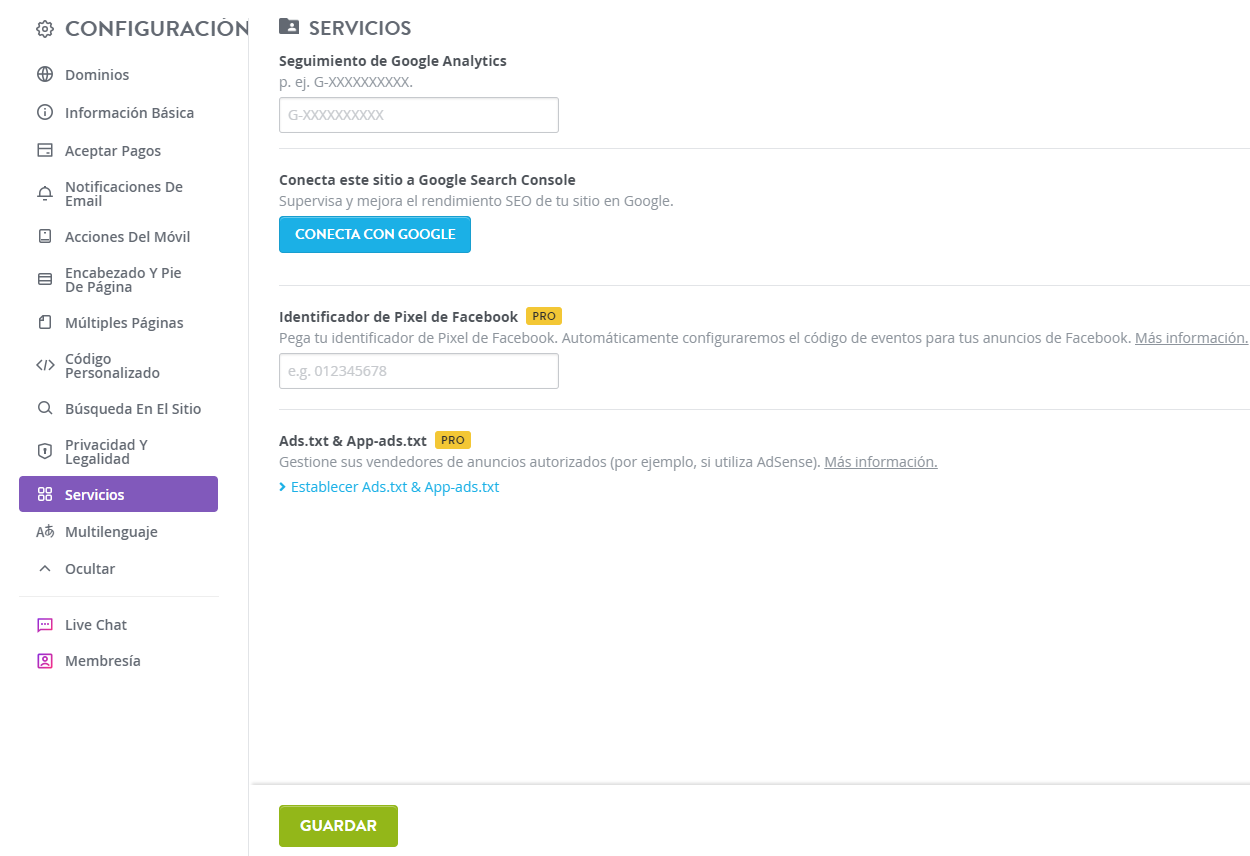
Task: Click the info icon beside Información Básica
Action: pyautogui.click(x=44, y=113)
